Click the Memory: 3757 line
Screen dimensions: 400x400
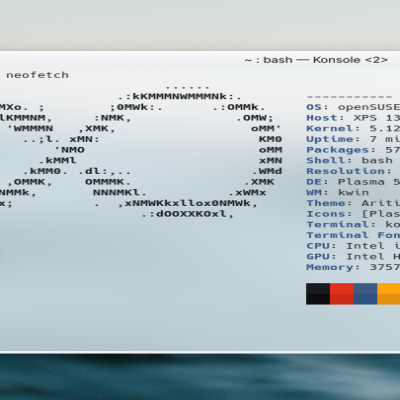[353, 267]
